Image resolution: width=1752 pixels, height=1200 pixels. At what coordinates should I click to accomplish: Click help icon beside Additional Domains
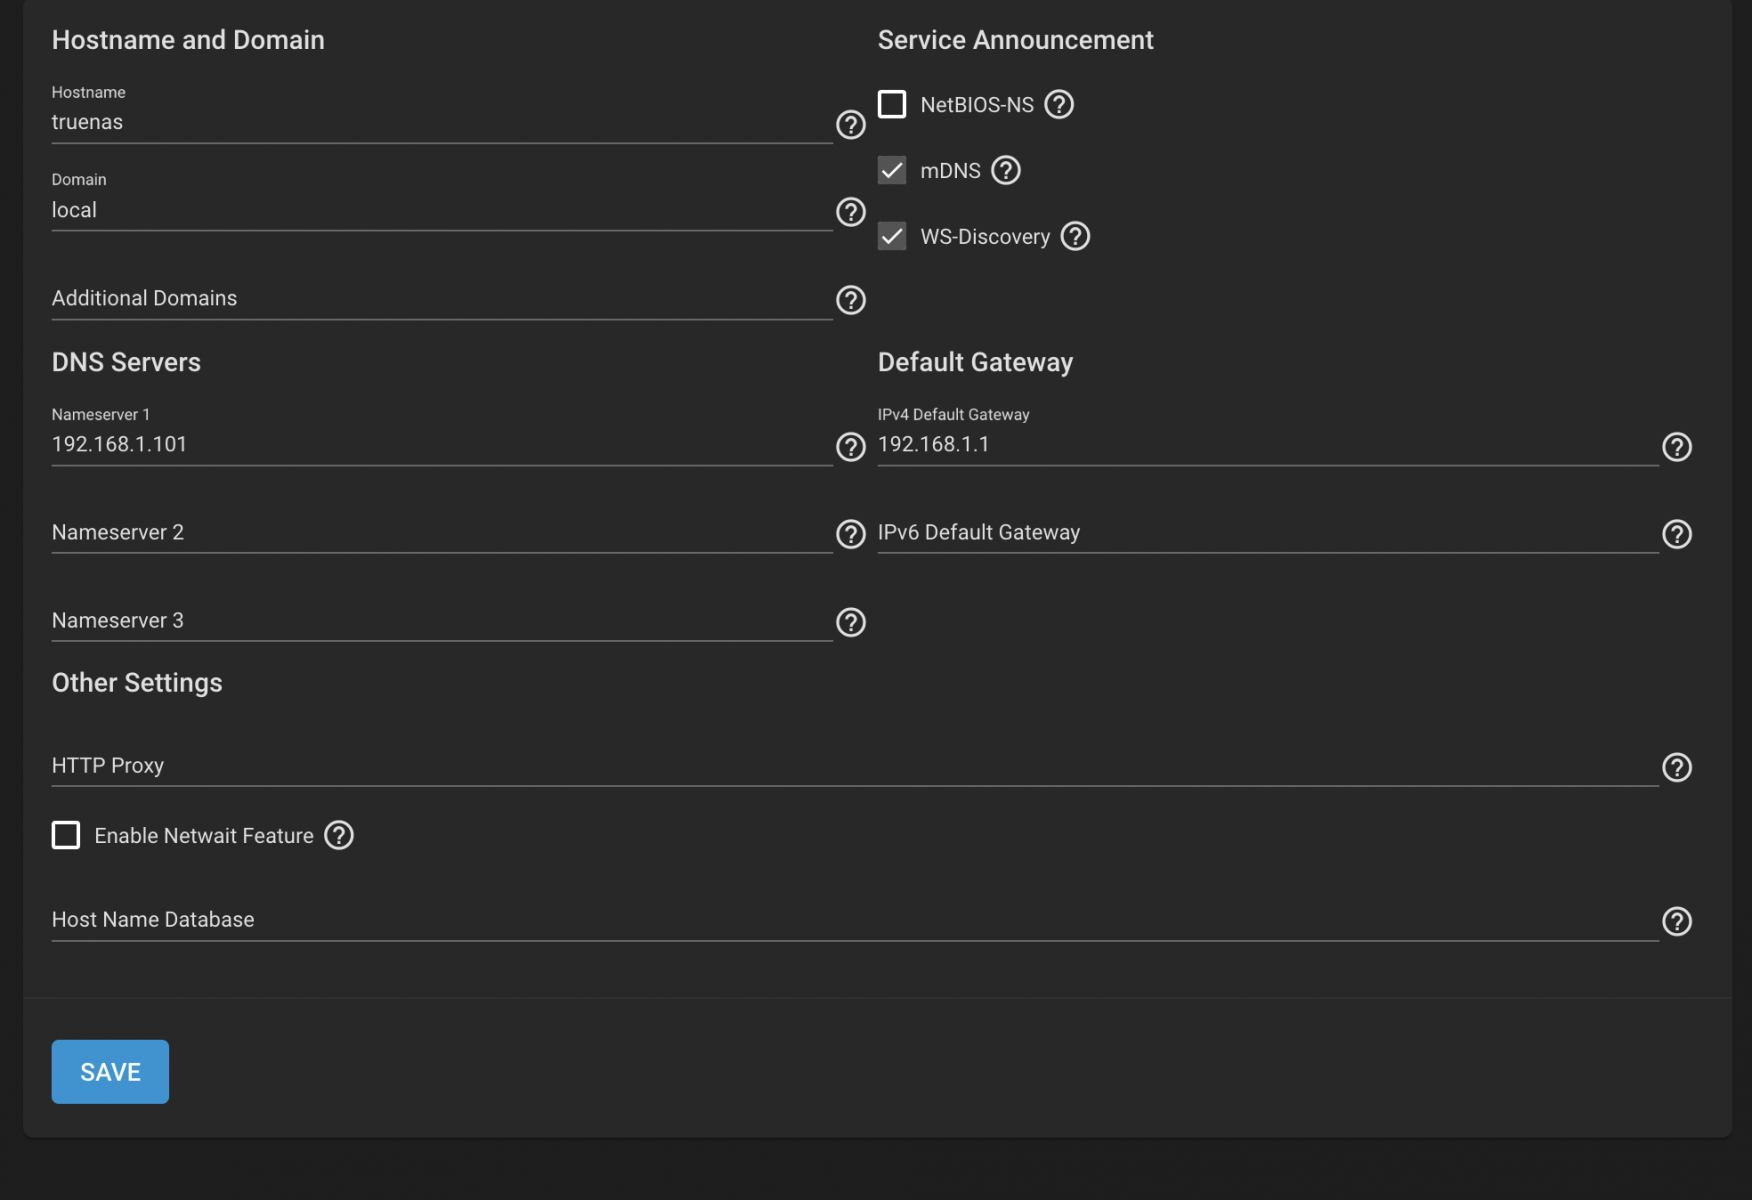(850, 300)
